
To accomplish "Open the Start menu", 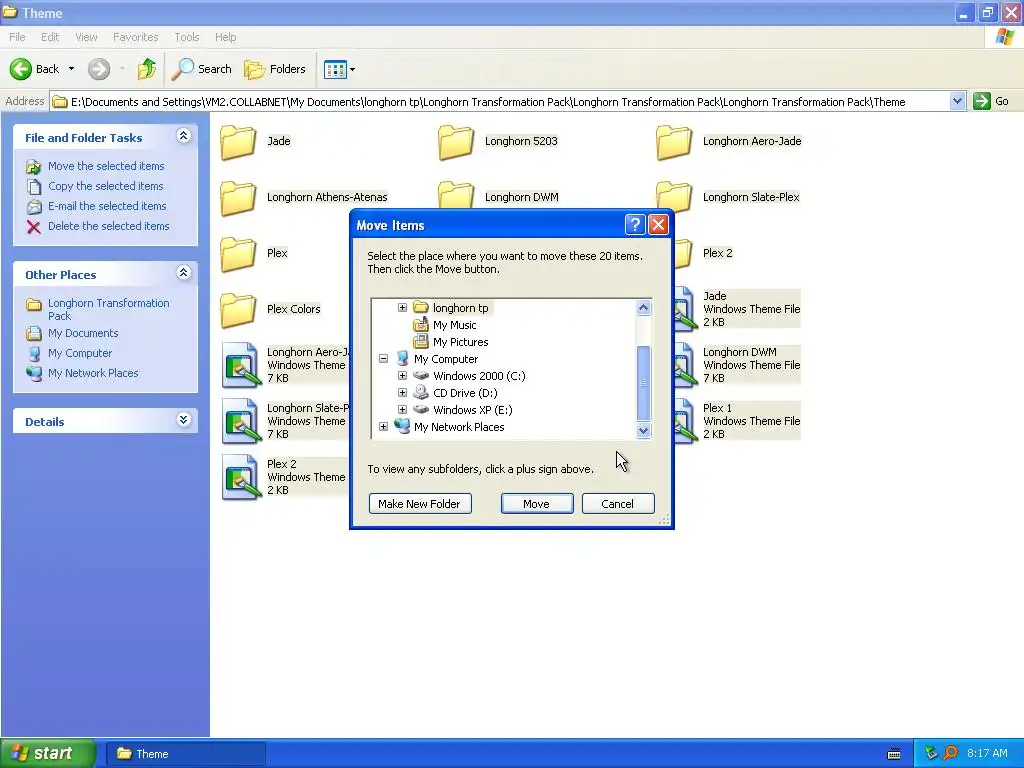I will 47,754.
